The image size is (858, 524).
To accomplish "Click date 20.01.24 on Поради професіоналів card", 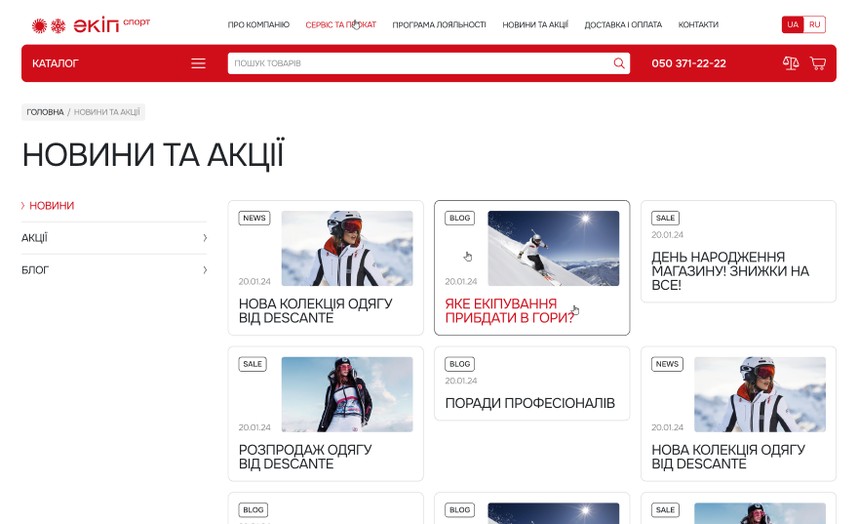I will click(461, 381).
